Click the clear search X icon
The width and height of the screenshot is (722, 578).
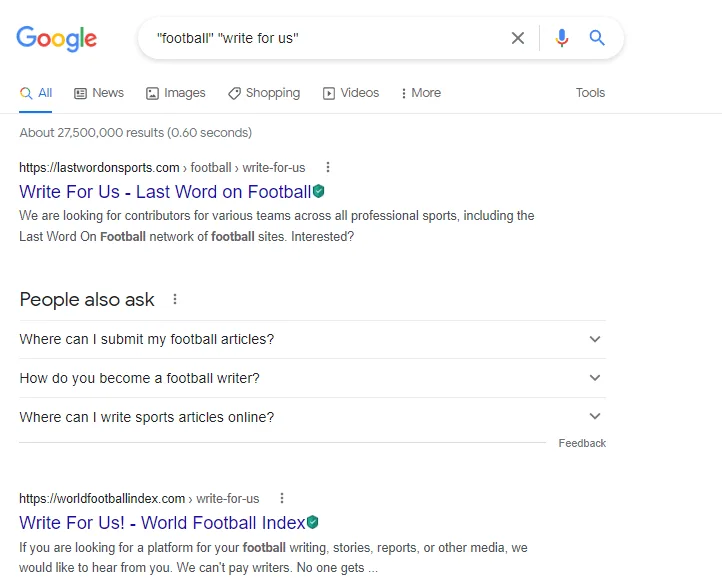pos(518,38)
